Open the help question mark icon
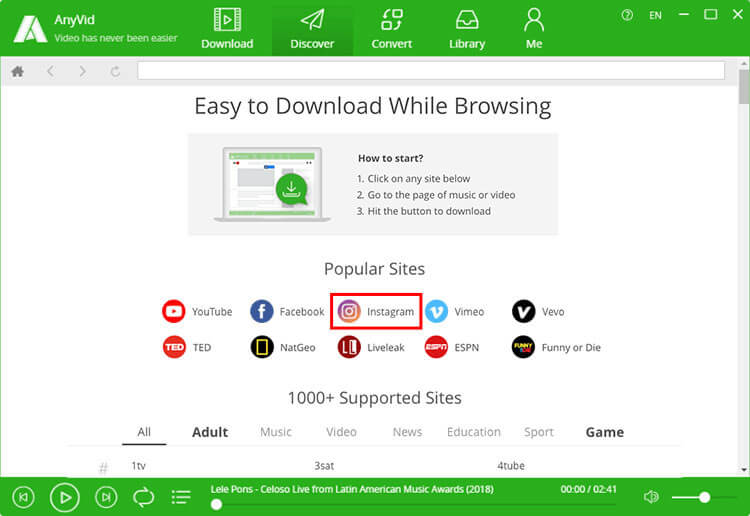This screenshot has height=516, width=750. pos(627,15)
